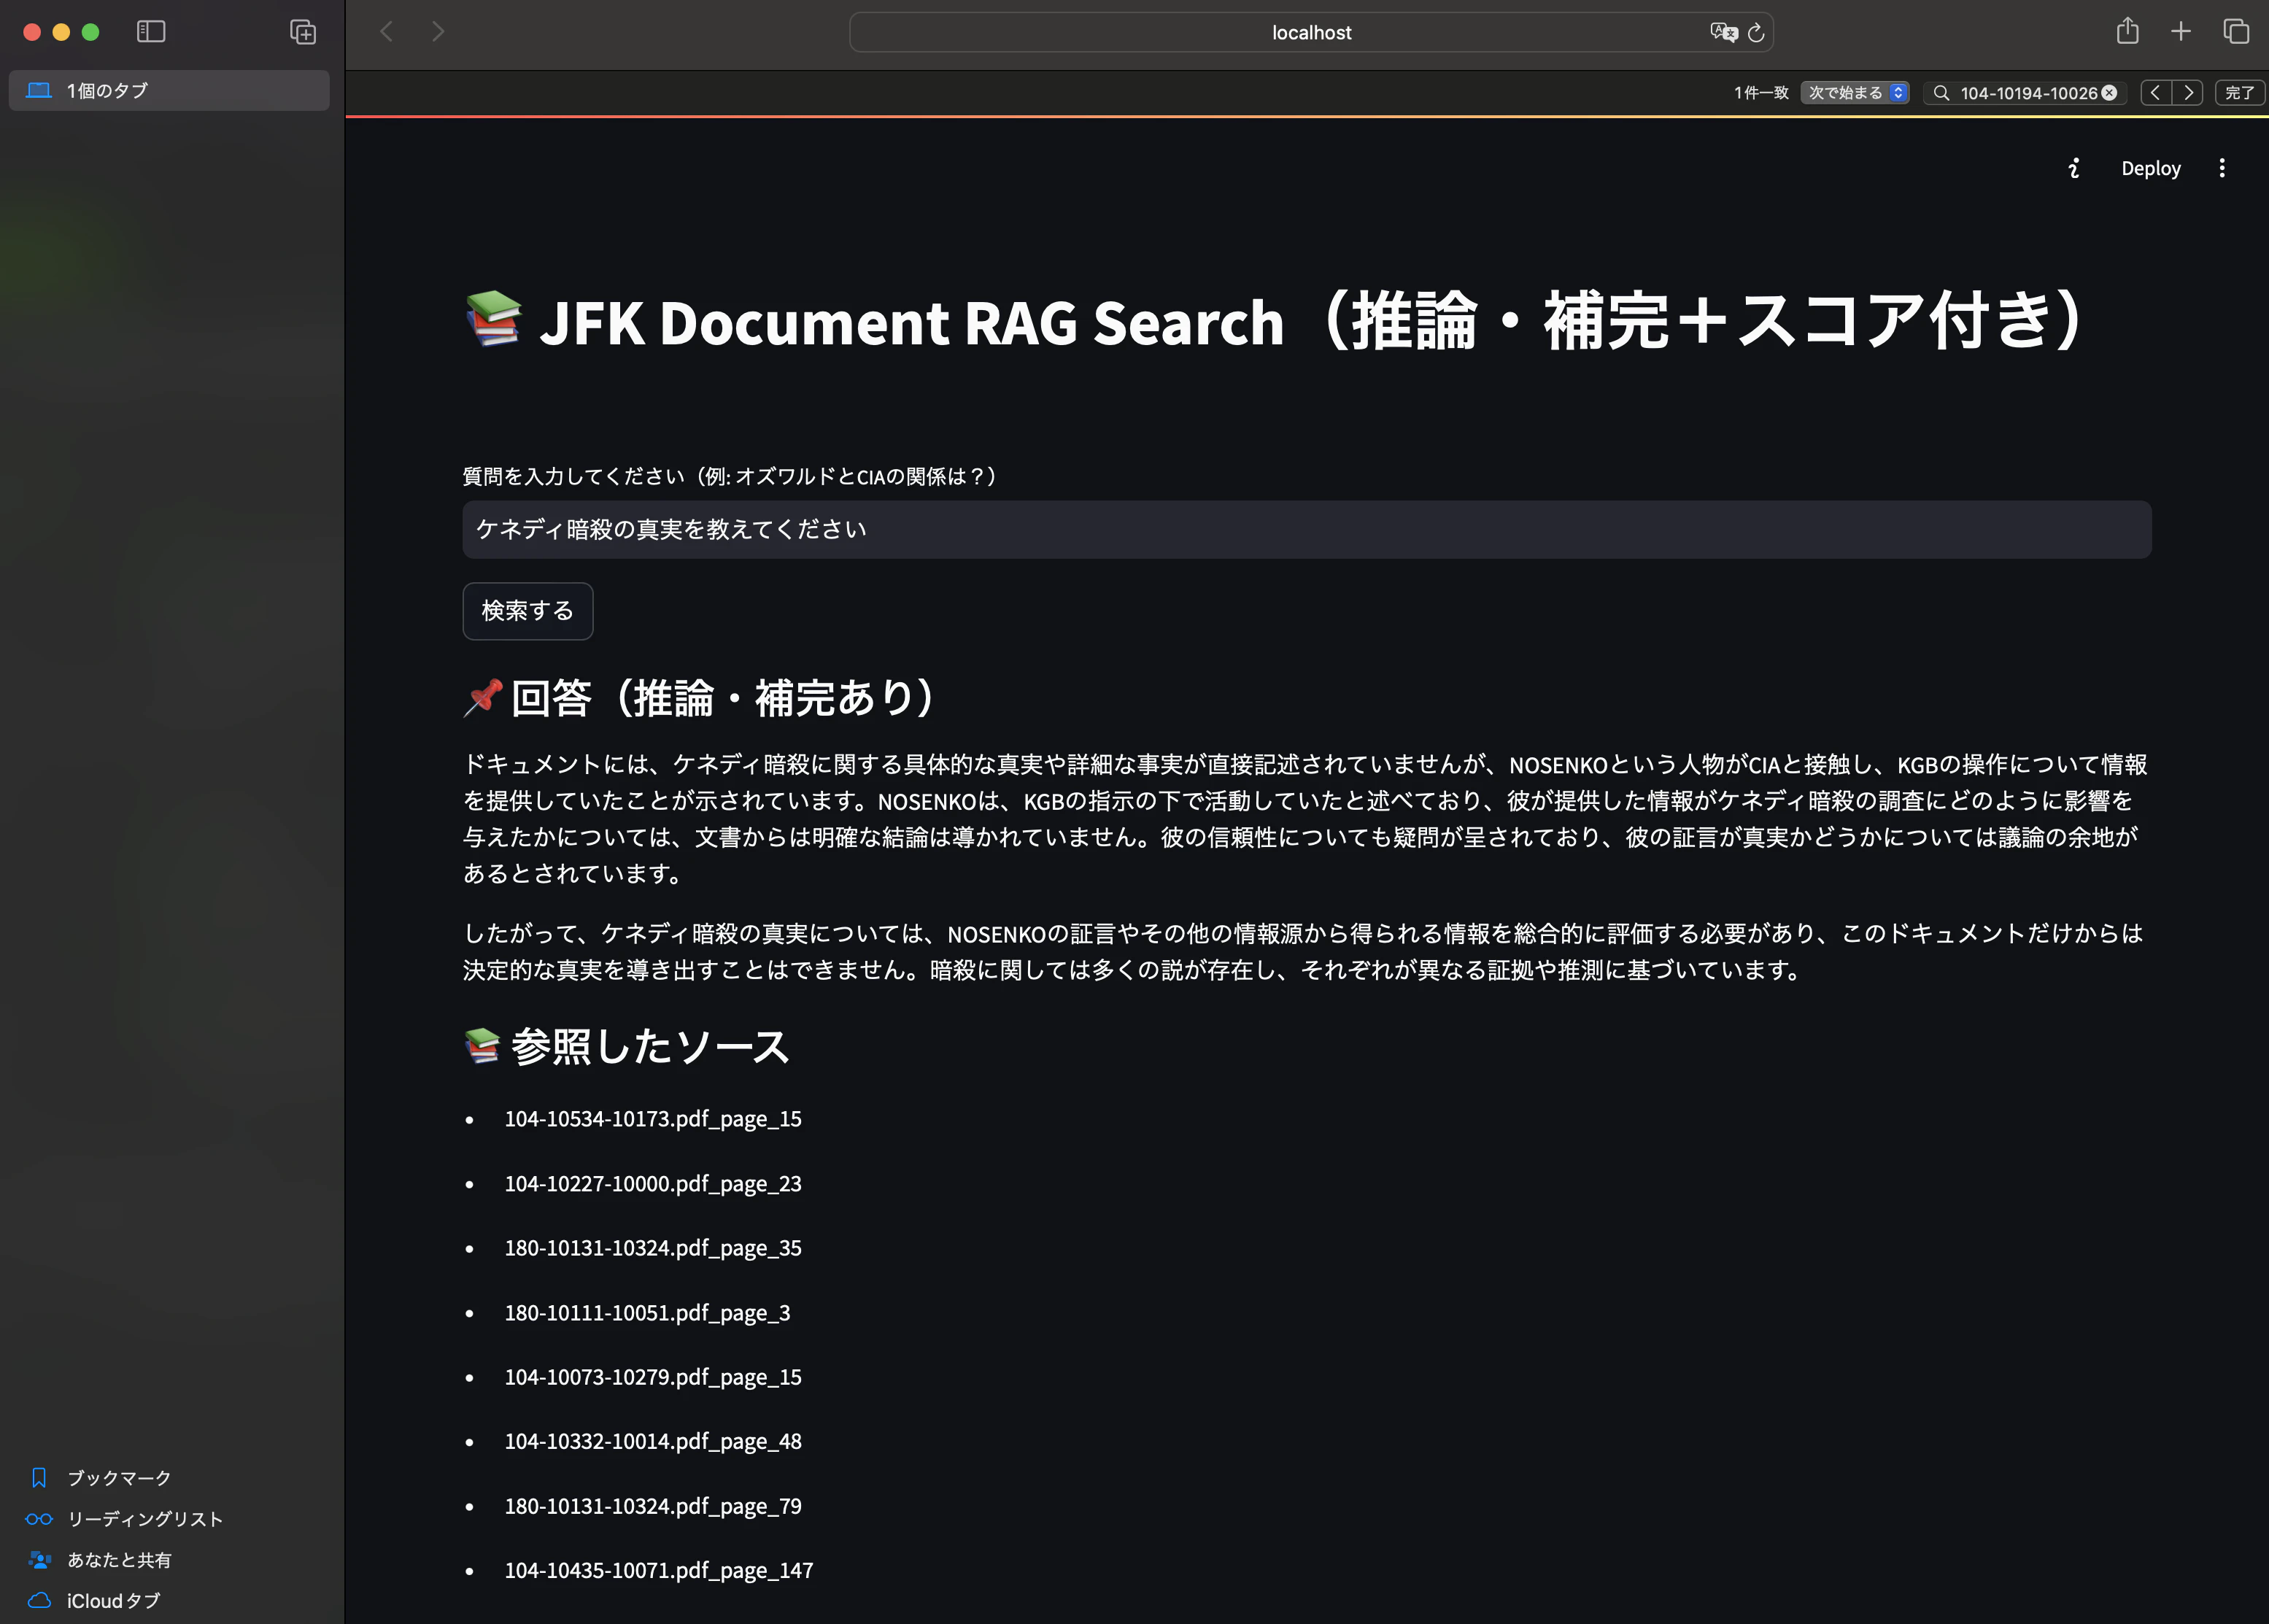This screenshot has height=1624, width=2269.
Task: Click the question input with ケネディ暗殺
Action: click(1306, 529)
